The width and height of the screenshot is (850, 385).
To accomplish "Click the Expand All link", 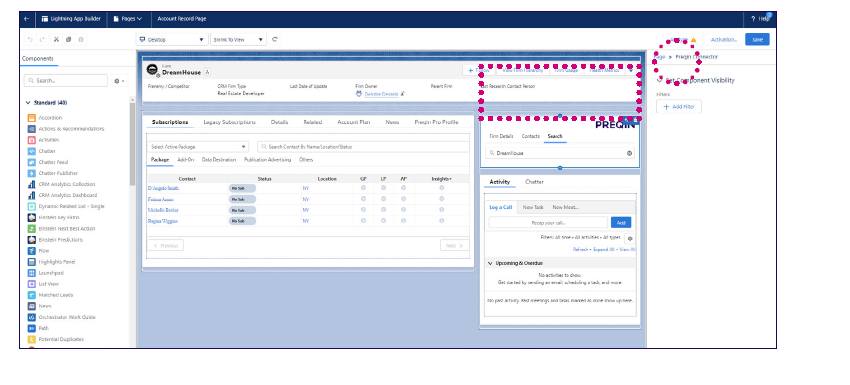I will click(x=603, y=249).
